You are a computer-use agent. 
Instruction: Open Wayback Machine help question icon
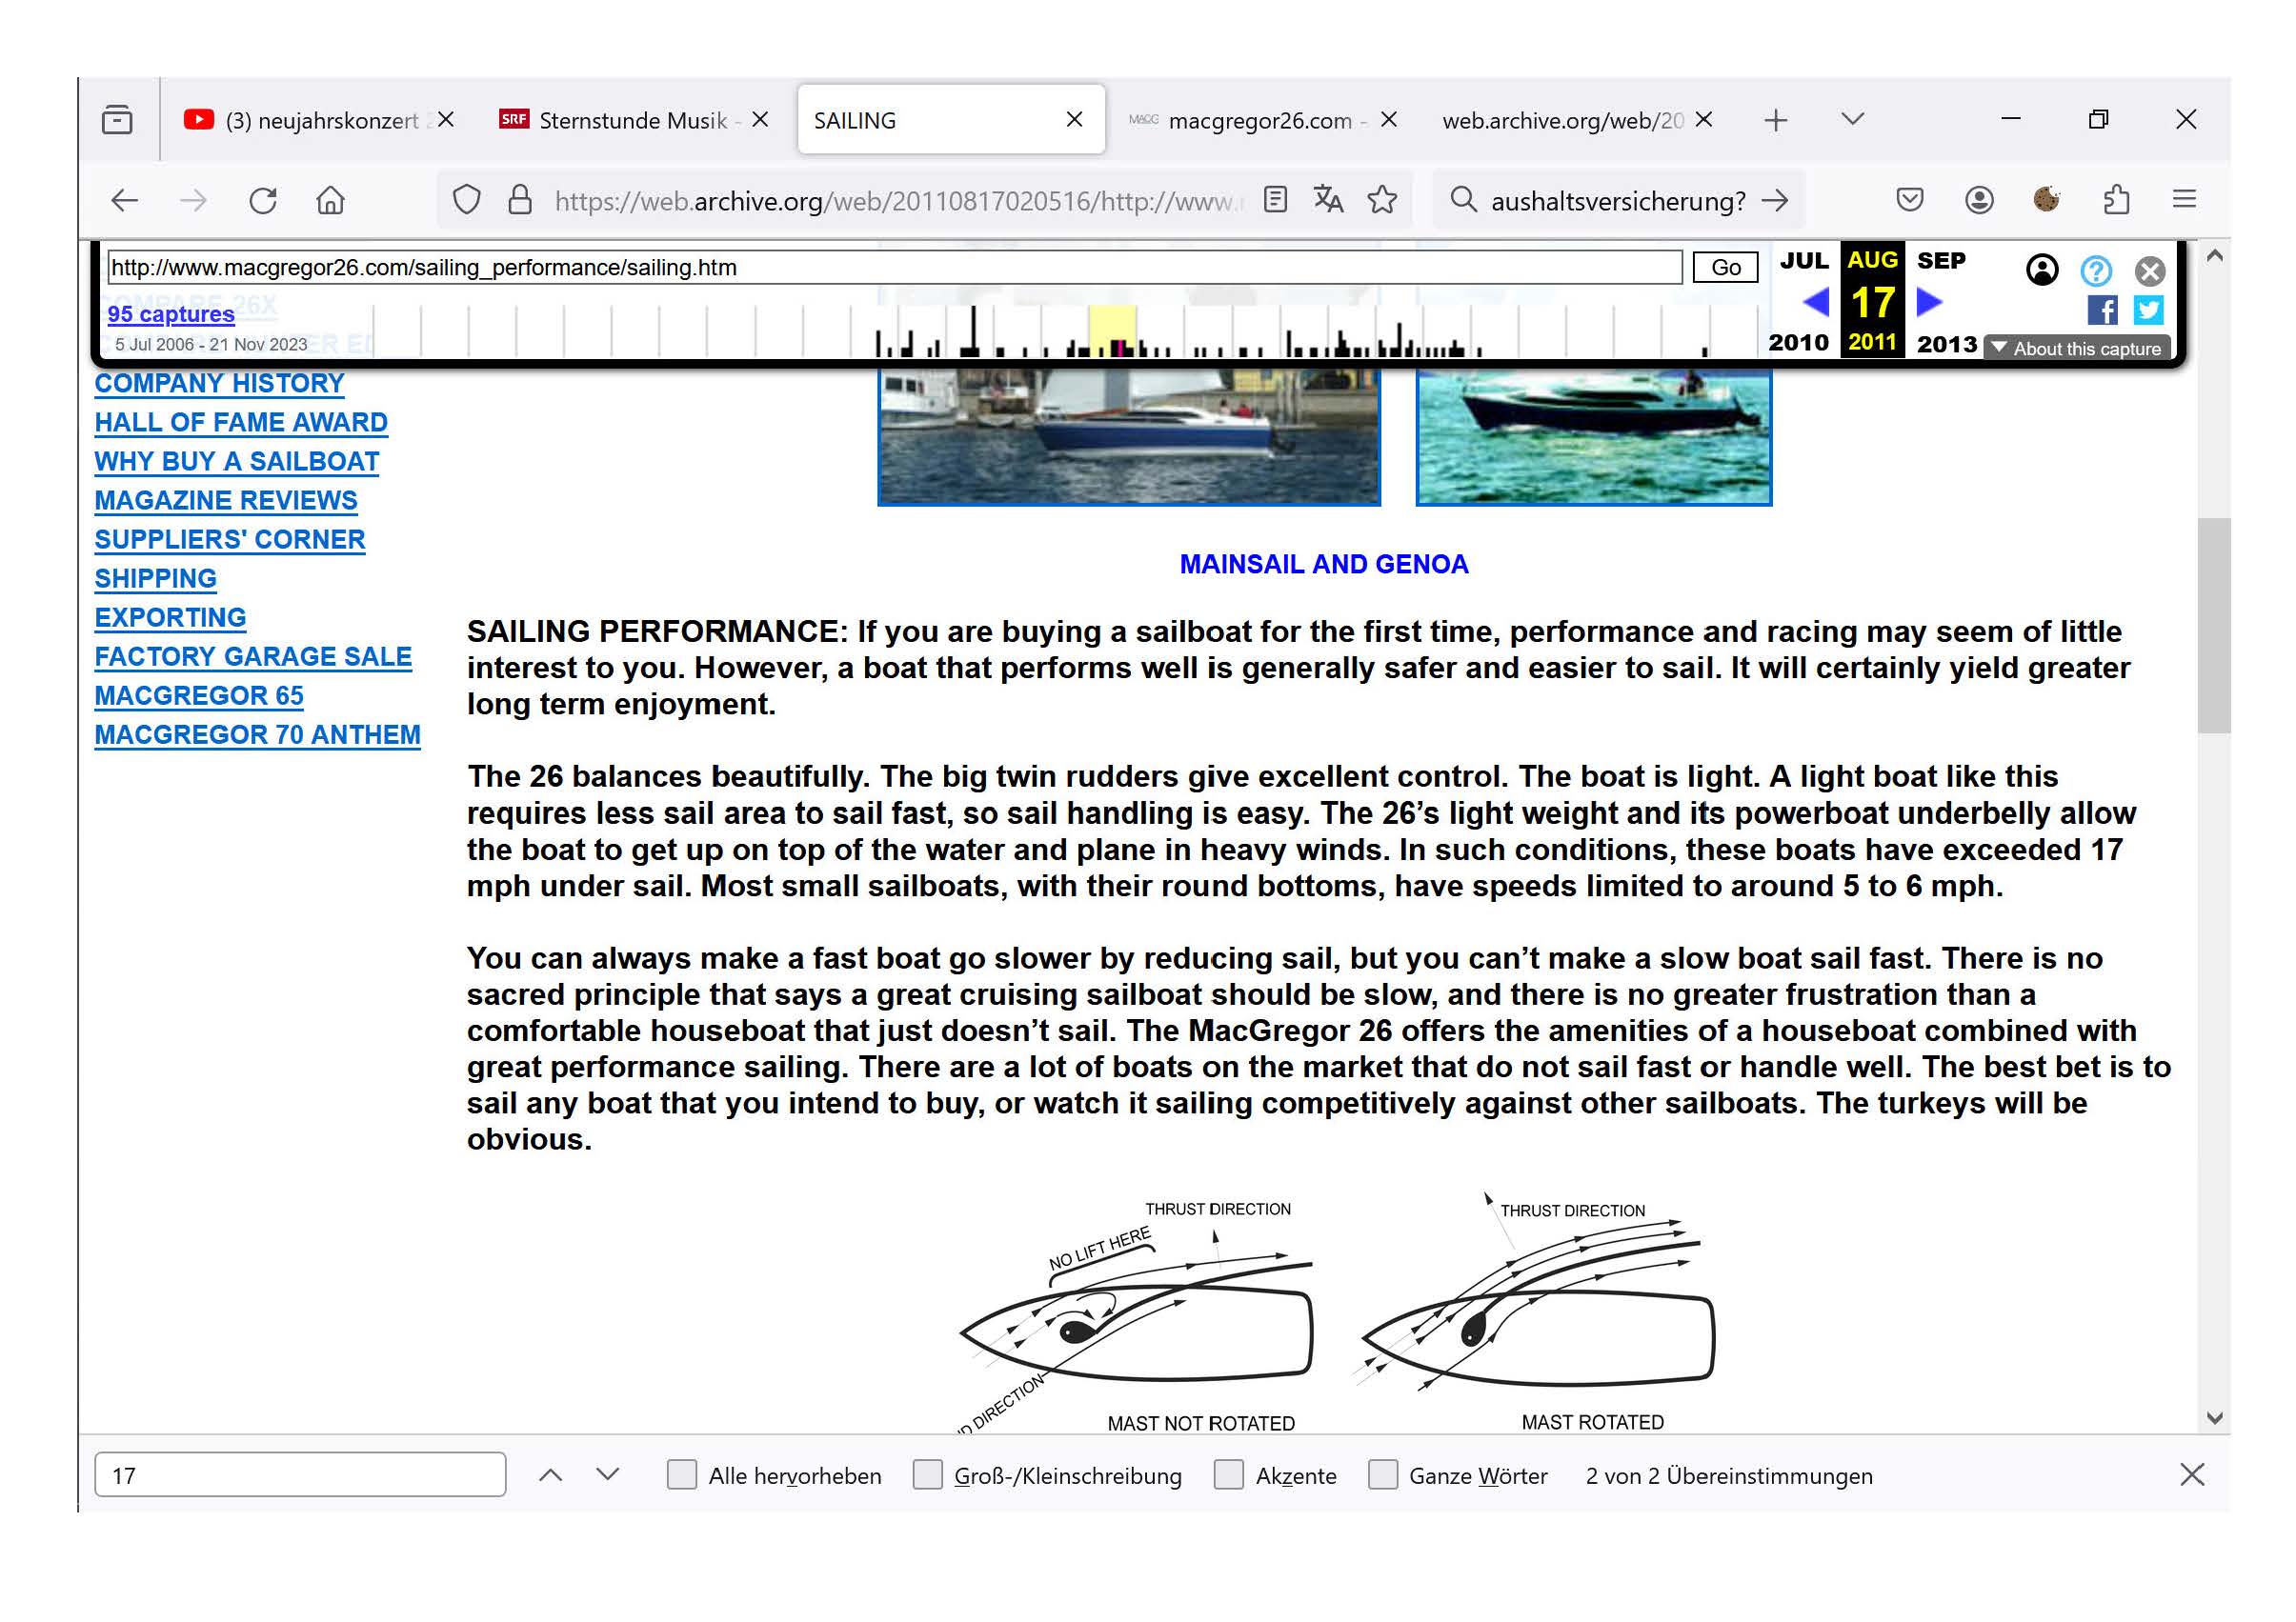coord(2095,271)
